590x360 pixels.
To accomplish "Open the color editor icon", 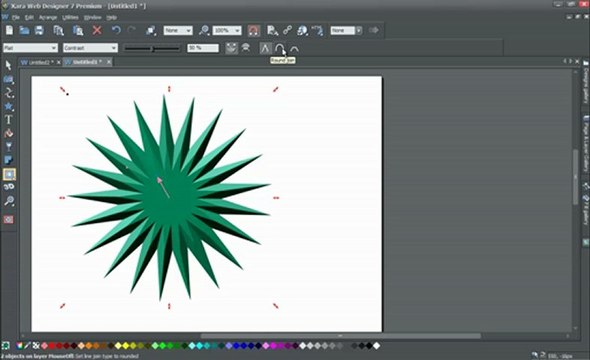I will coord(19,345).
